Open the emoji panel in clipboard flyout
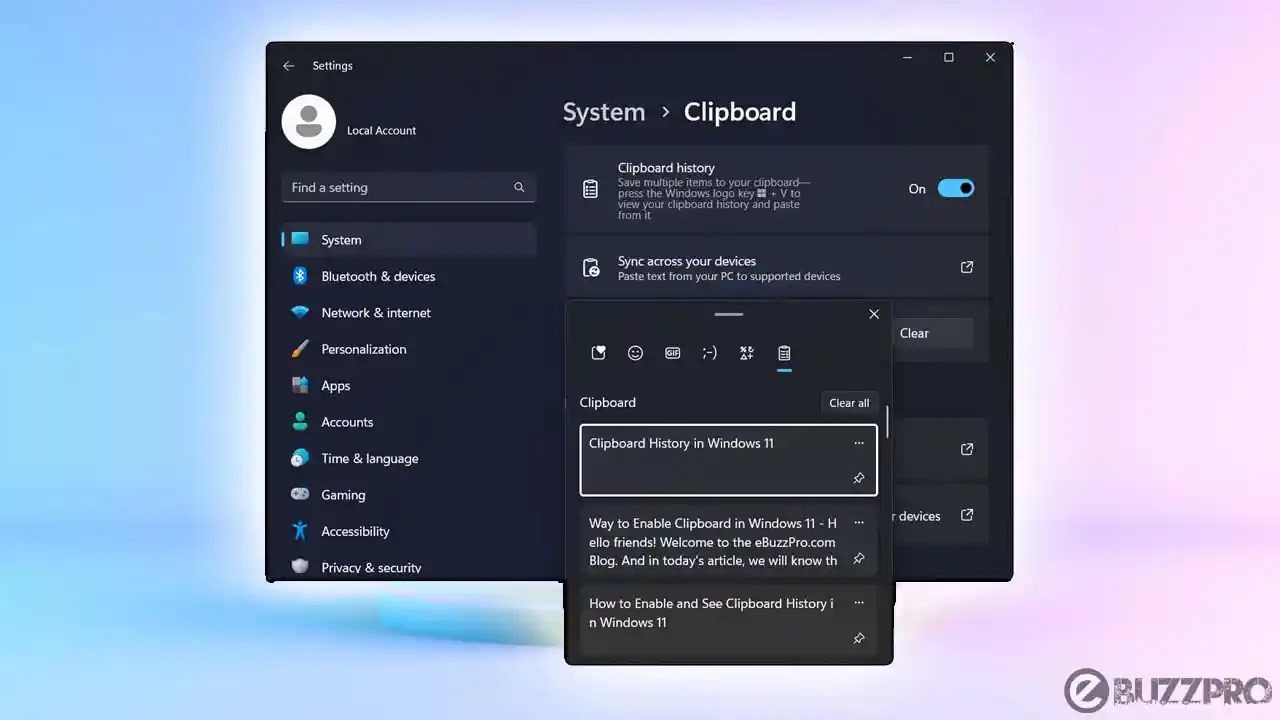 (635, 352)
